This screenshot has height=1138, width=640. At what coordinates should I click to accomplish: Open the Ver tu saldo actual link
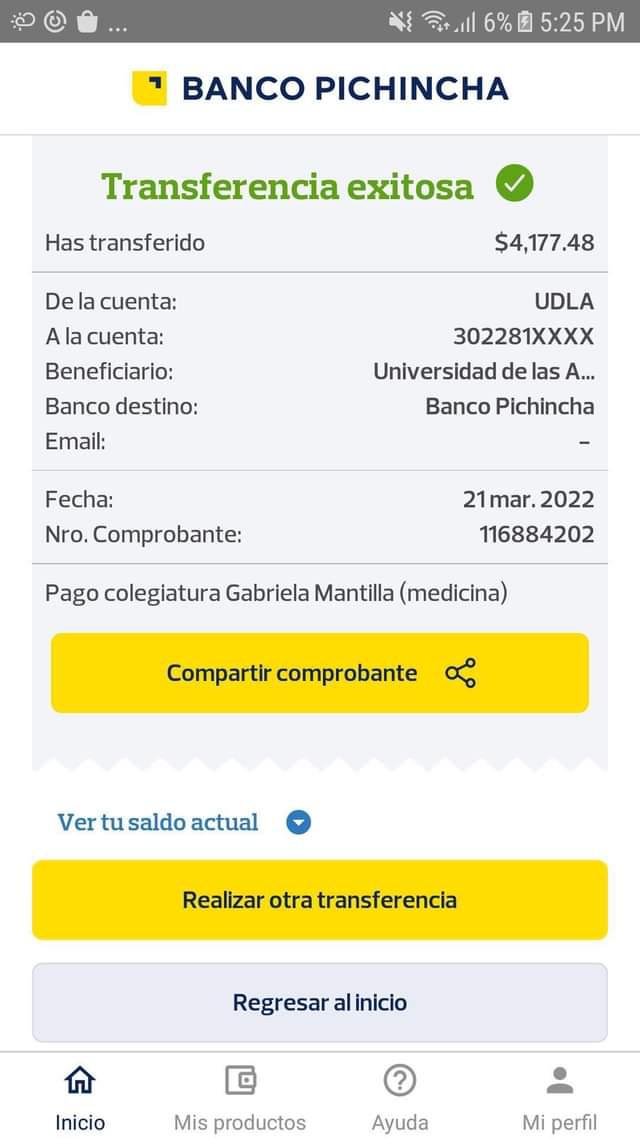tap(158, 822)
